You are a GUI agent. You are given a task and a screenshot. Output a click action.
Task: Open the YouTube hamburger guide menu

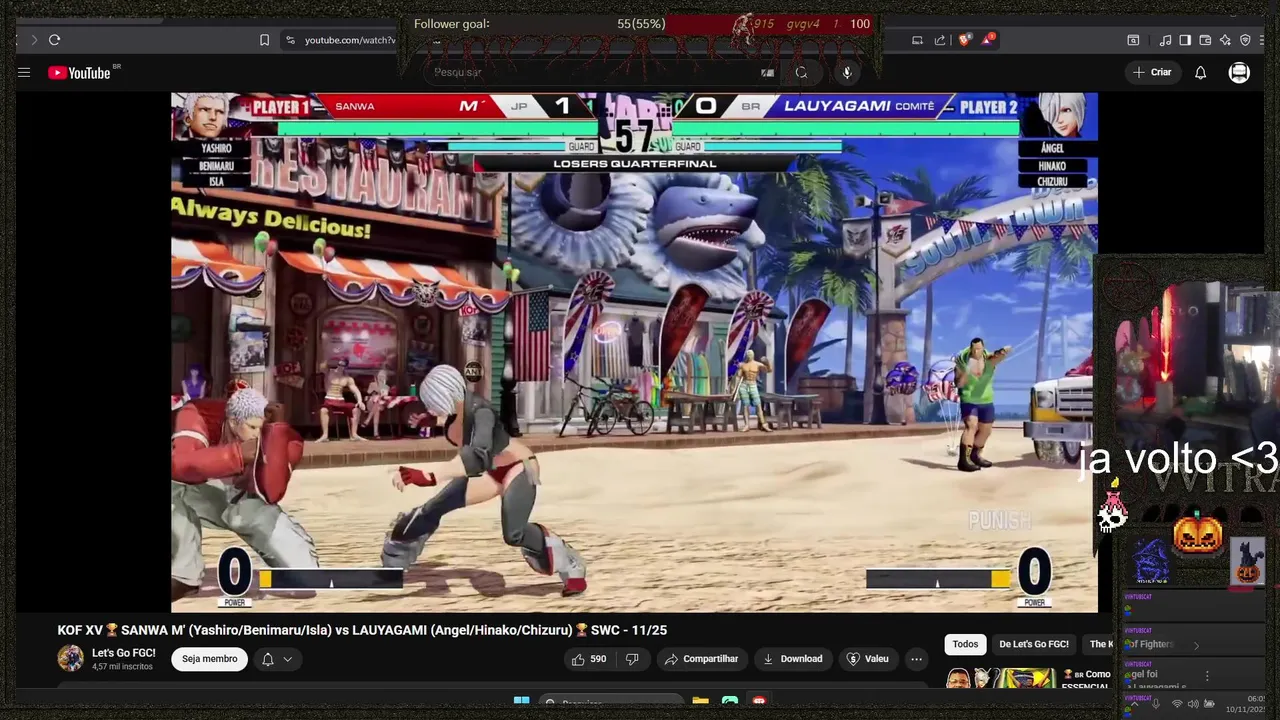click(x=24, y=72)
